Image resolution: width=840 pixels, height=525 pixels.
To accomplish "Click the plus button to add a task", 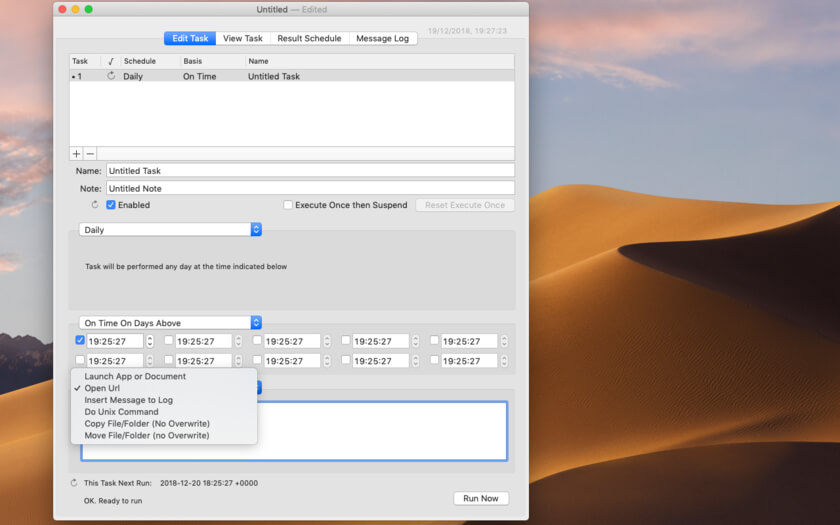I will click(76, 154).
